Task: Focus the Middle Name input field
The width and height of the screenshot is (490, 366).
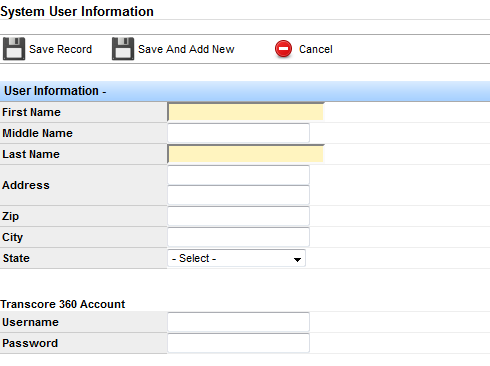Action: pos(238,133)
